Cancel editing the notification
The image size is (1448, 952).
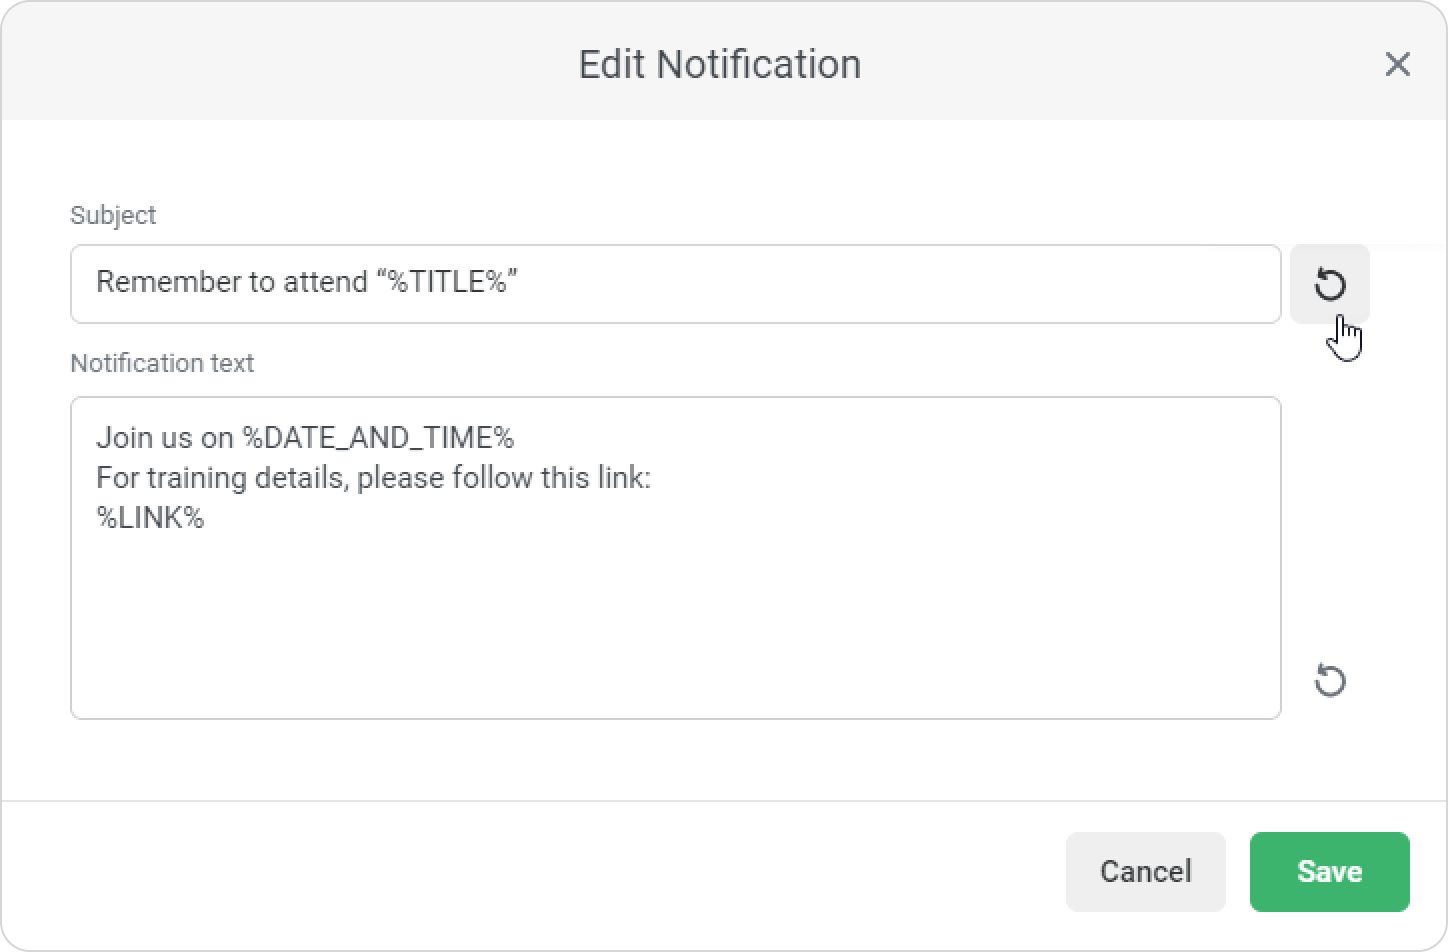coord(1145,872)
